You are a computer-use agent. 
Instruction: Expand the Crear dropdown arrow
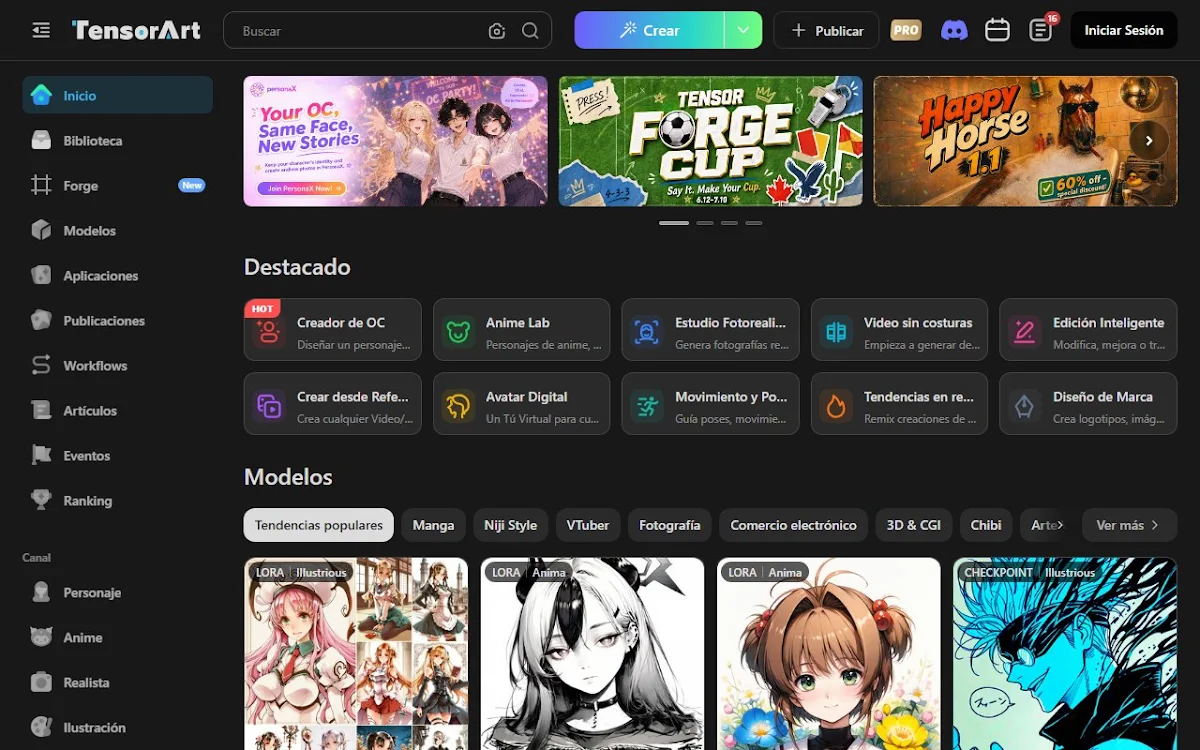743,30
